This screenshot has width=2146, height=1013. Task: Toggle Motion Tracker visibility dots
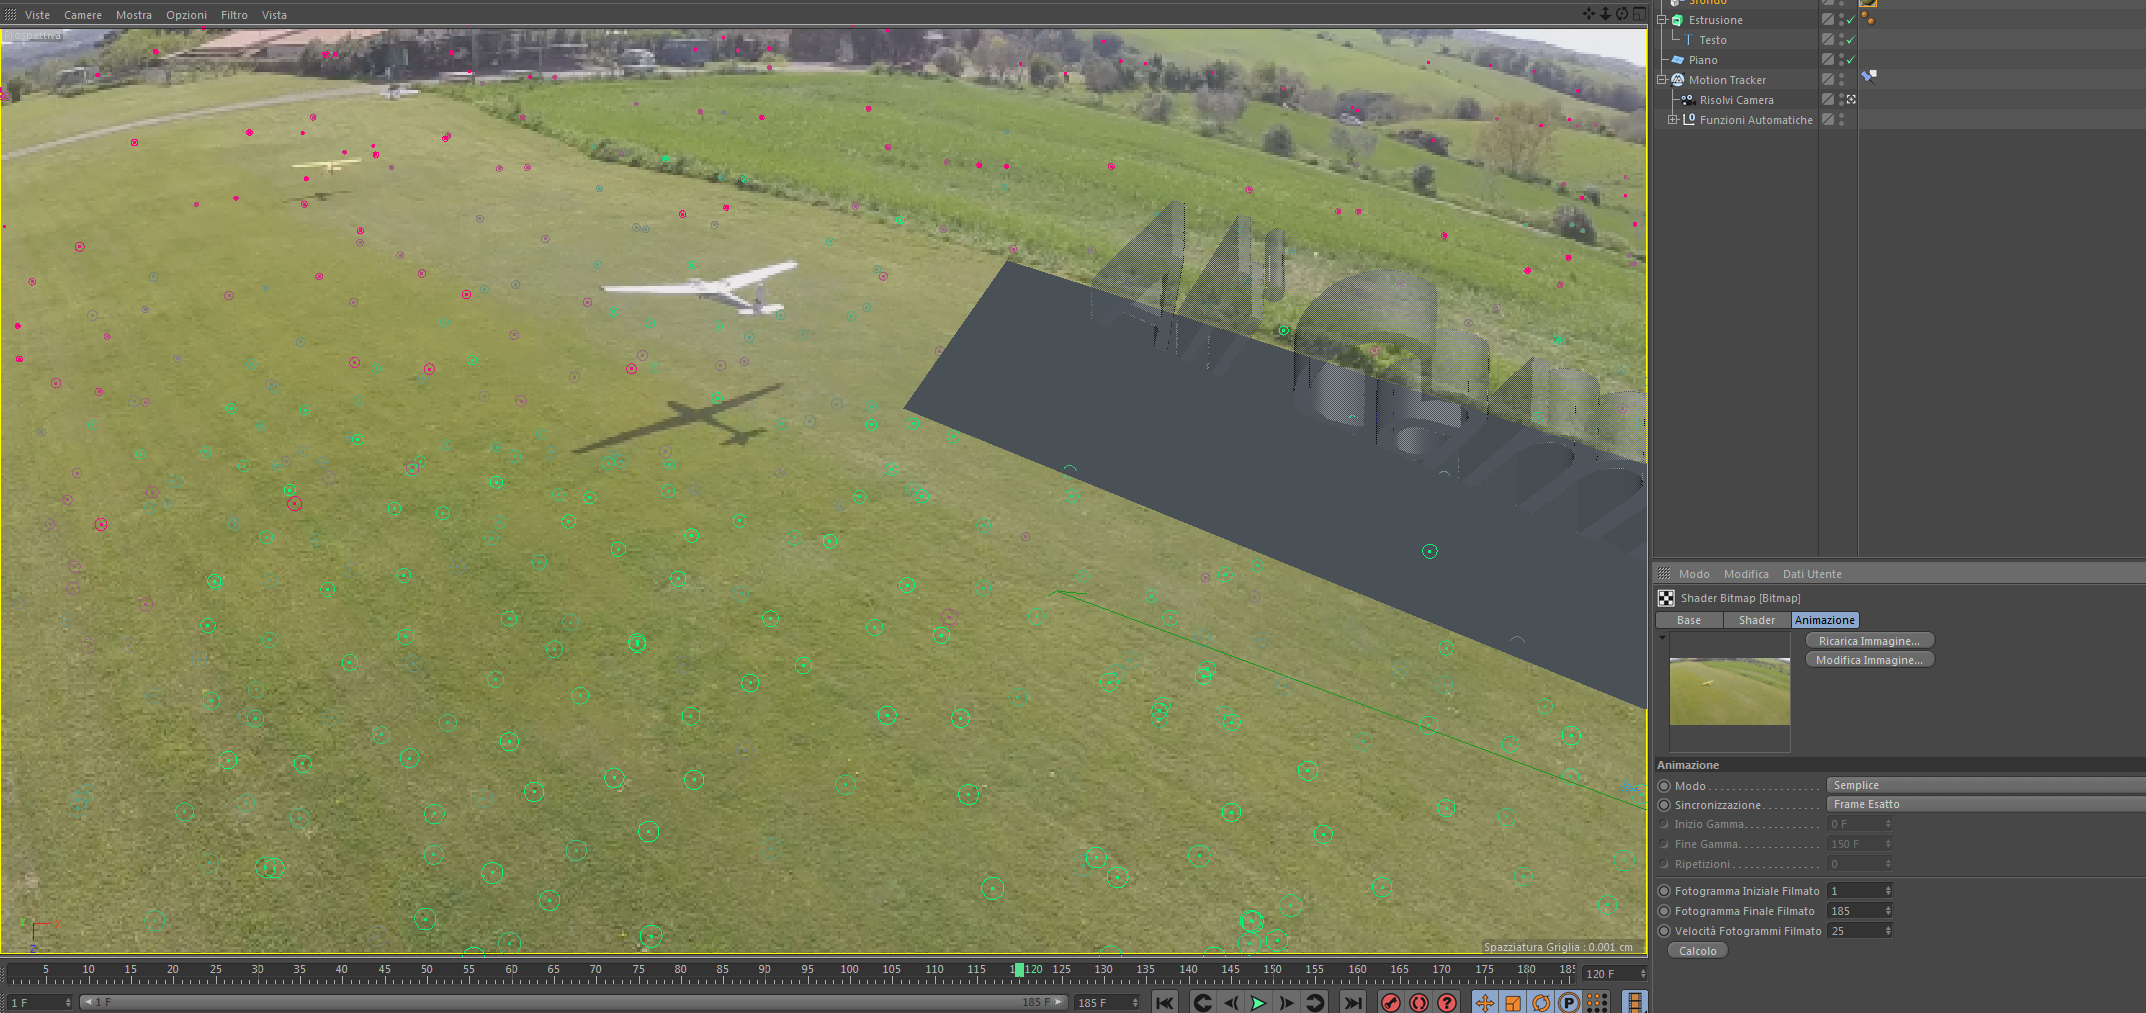(1841, 80)
